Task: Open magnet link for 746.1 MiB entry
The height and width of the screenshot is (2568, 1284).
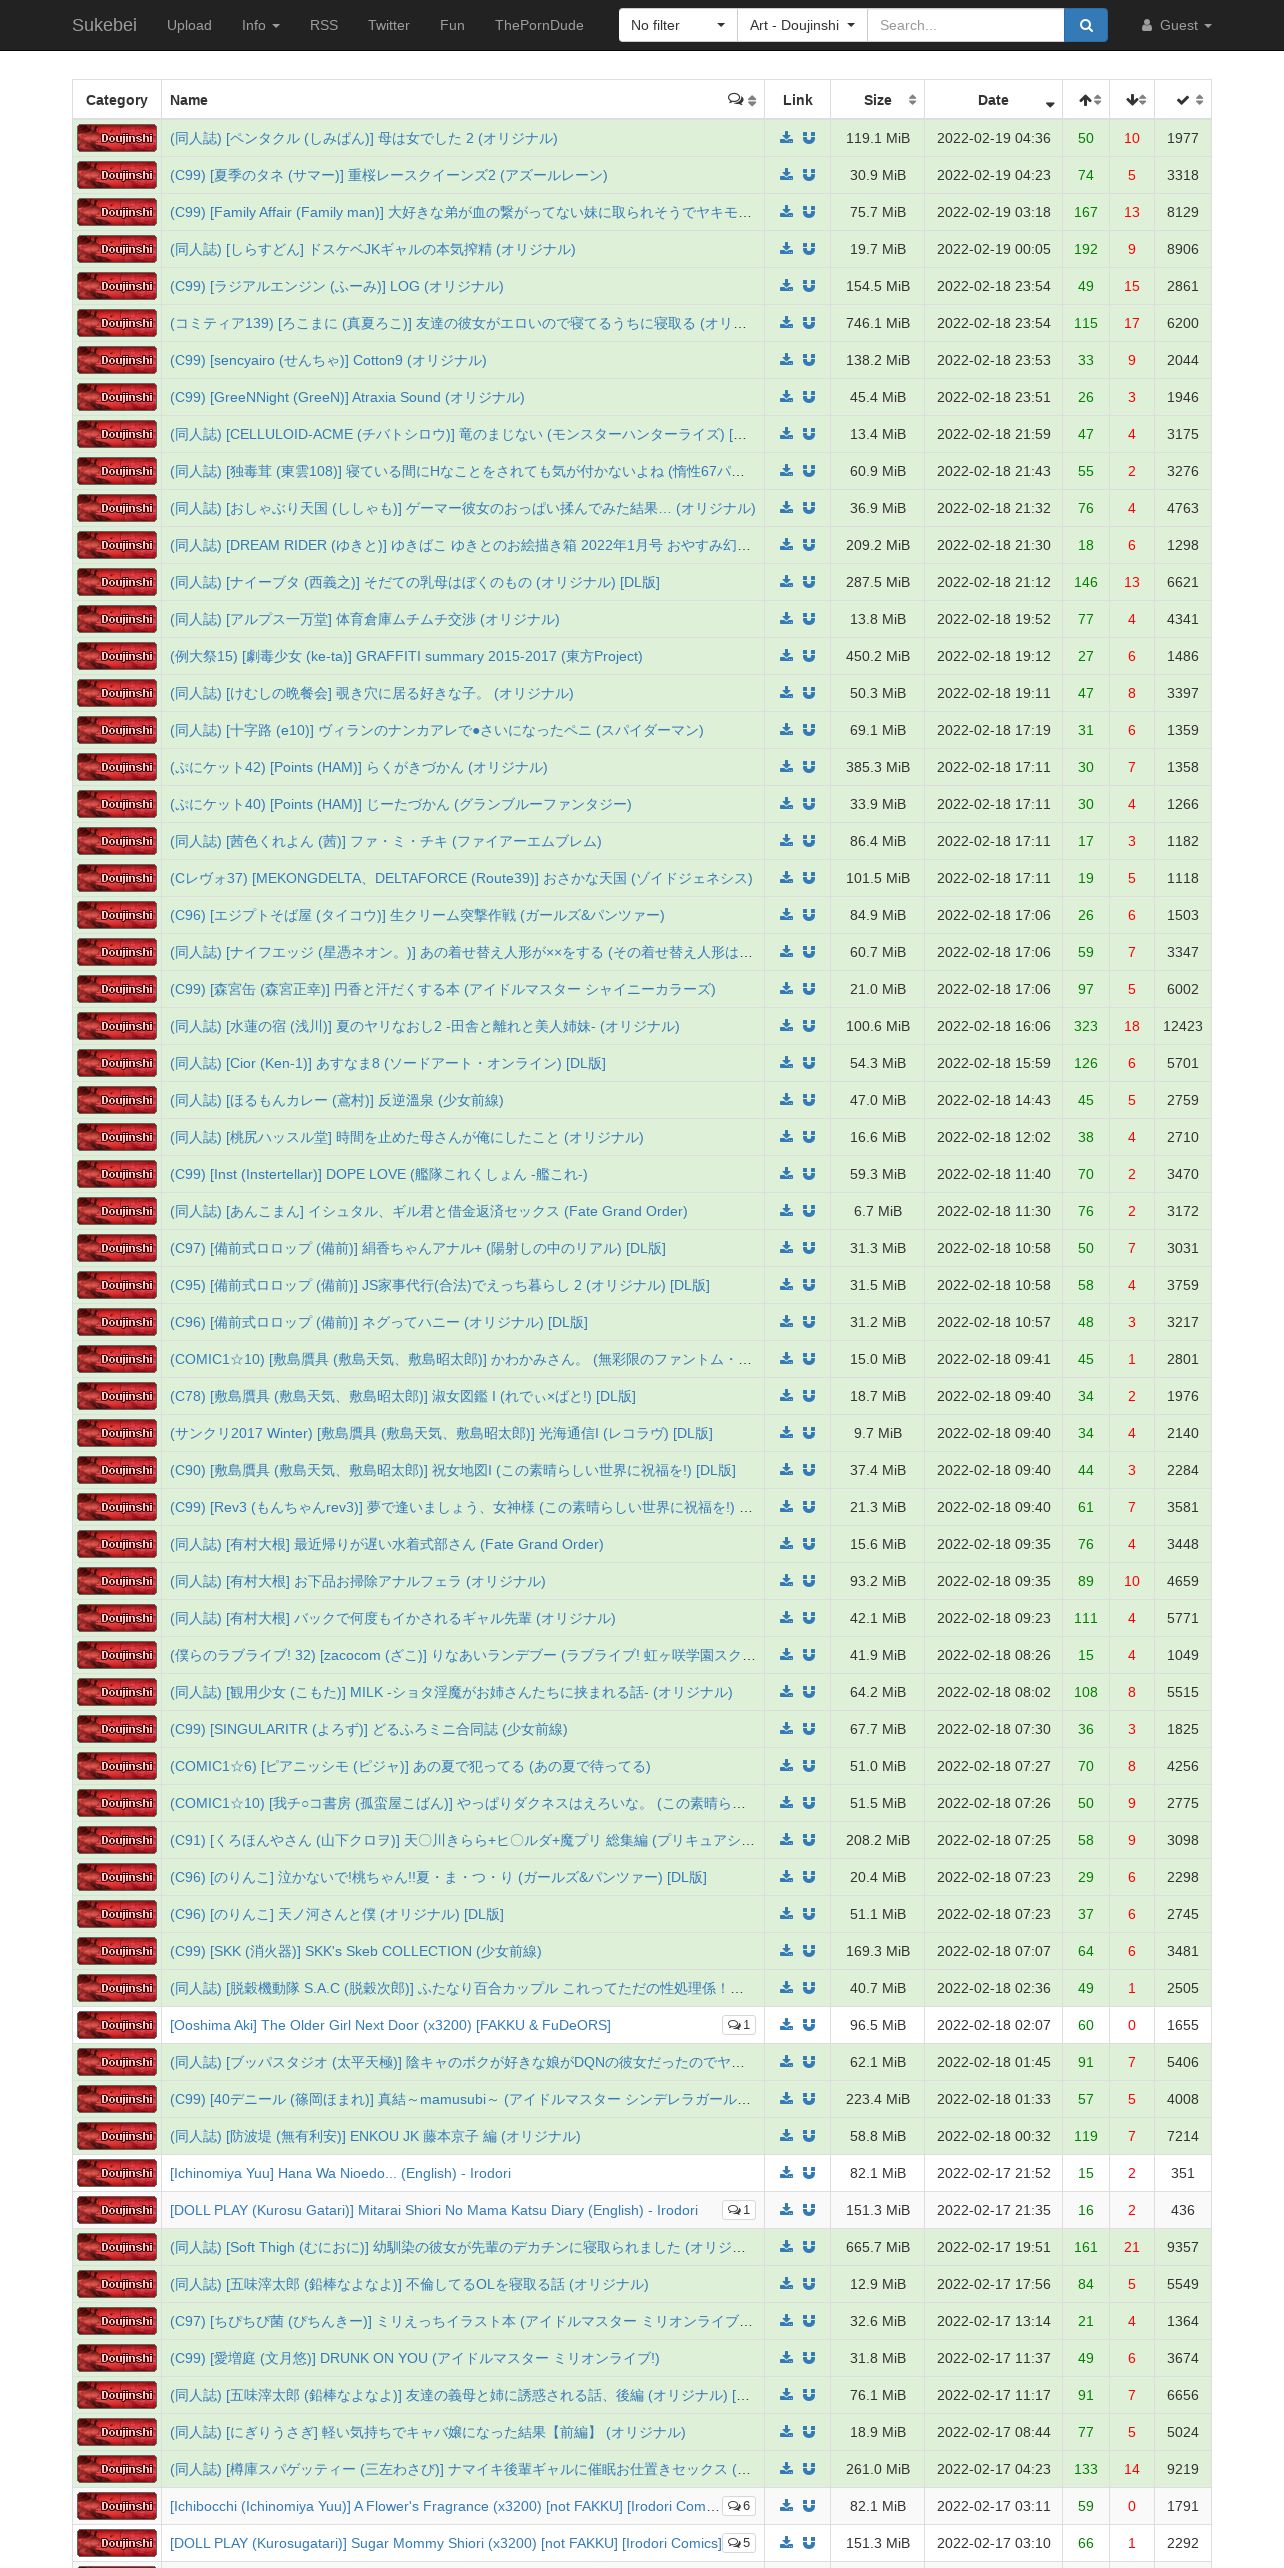Action: point(809,323)
